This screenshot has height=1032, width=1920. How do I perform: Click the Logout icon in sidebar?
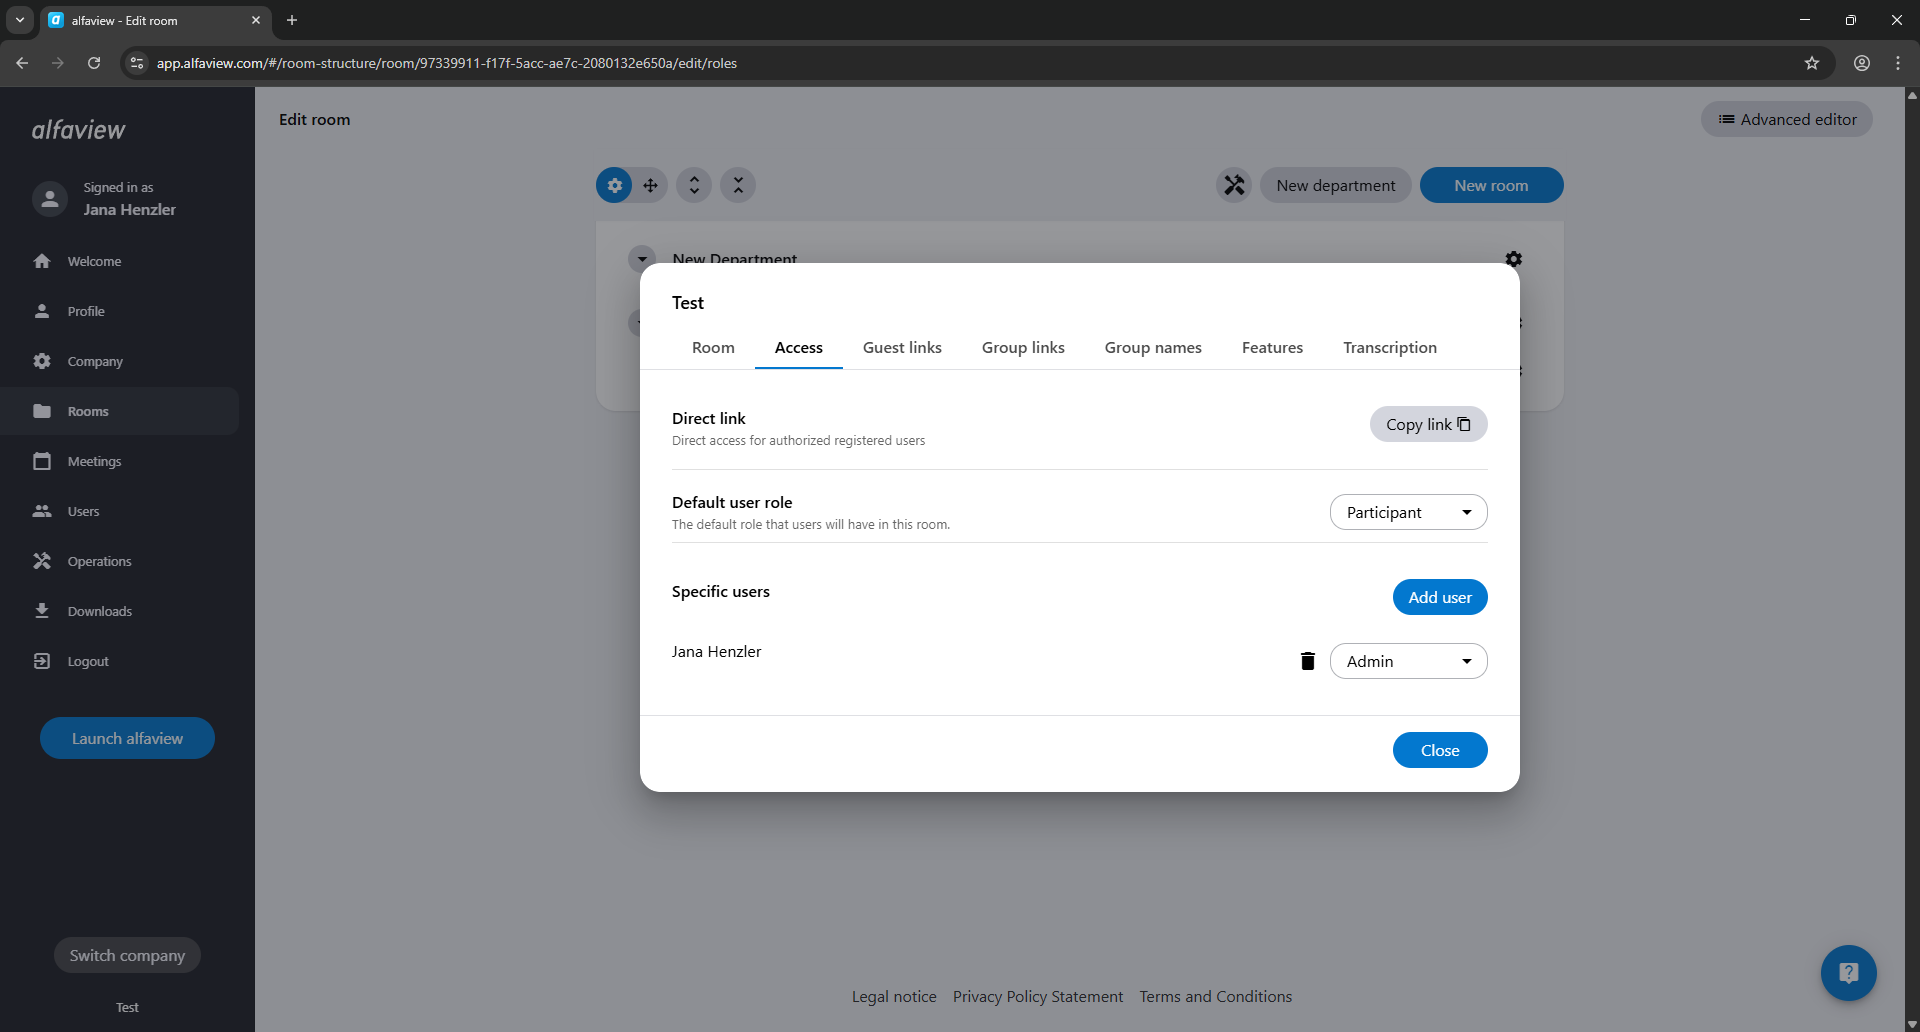coord(42,661)
